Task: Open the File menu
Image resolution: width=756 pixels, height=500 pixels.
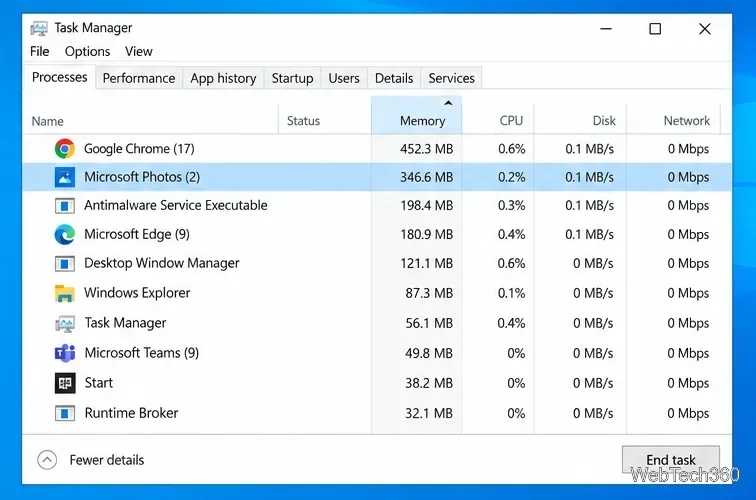Action: pos(40,51)
